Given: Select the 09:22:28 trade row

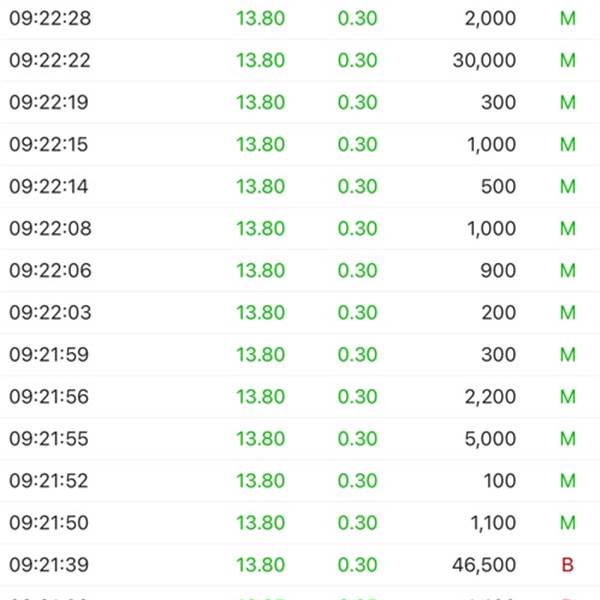Looking at the screenshot, I should 300,18.
